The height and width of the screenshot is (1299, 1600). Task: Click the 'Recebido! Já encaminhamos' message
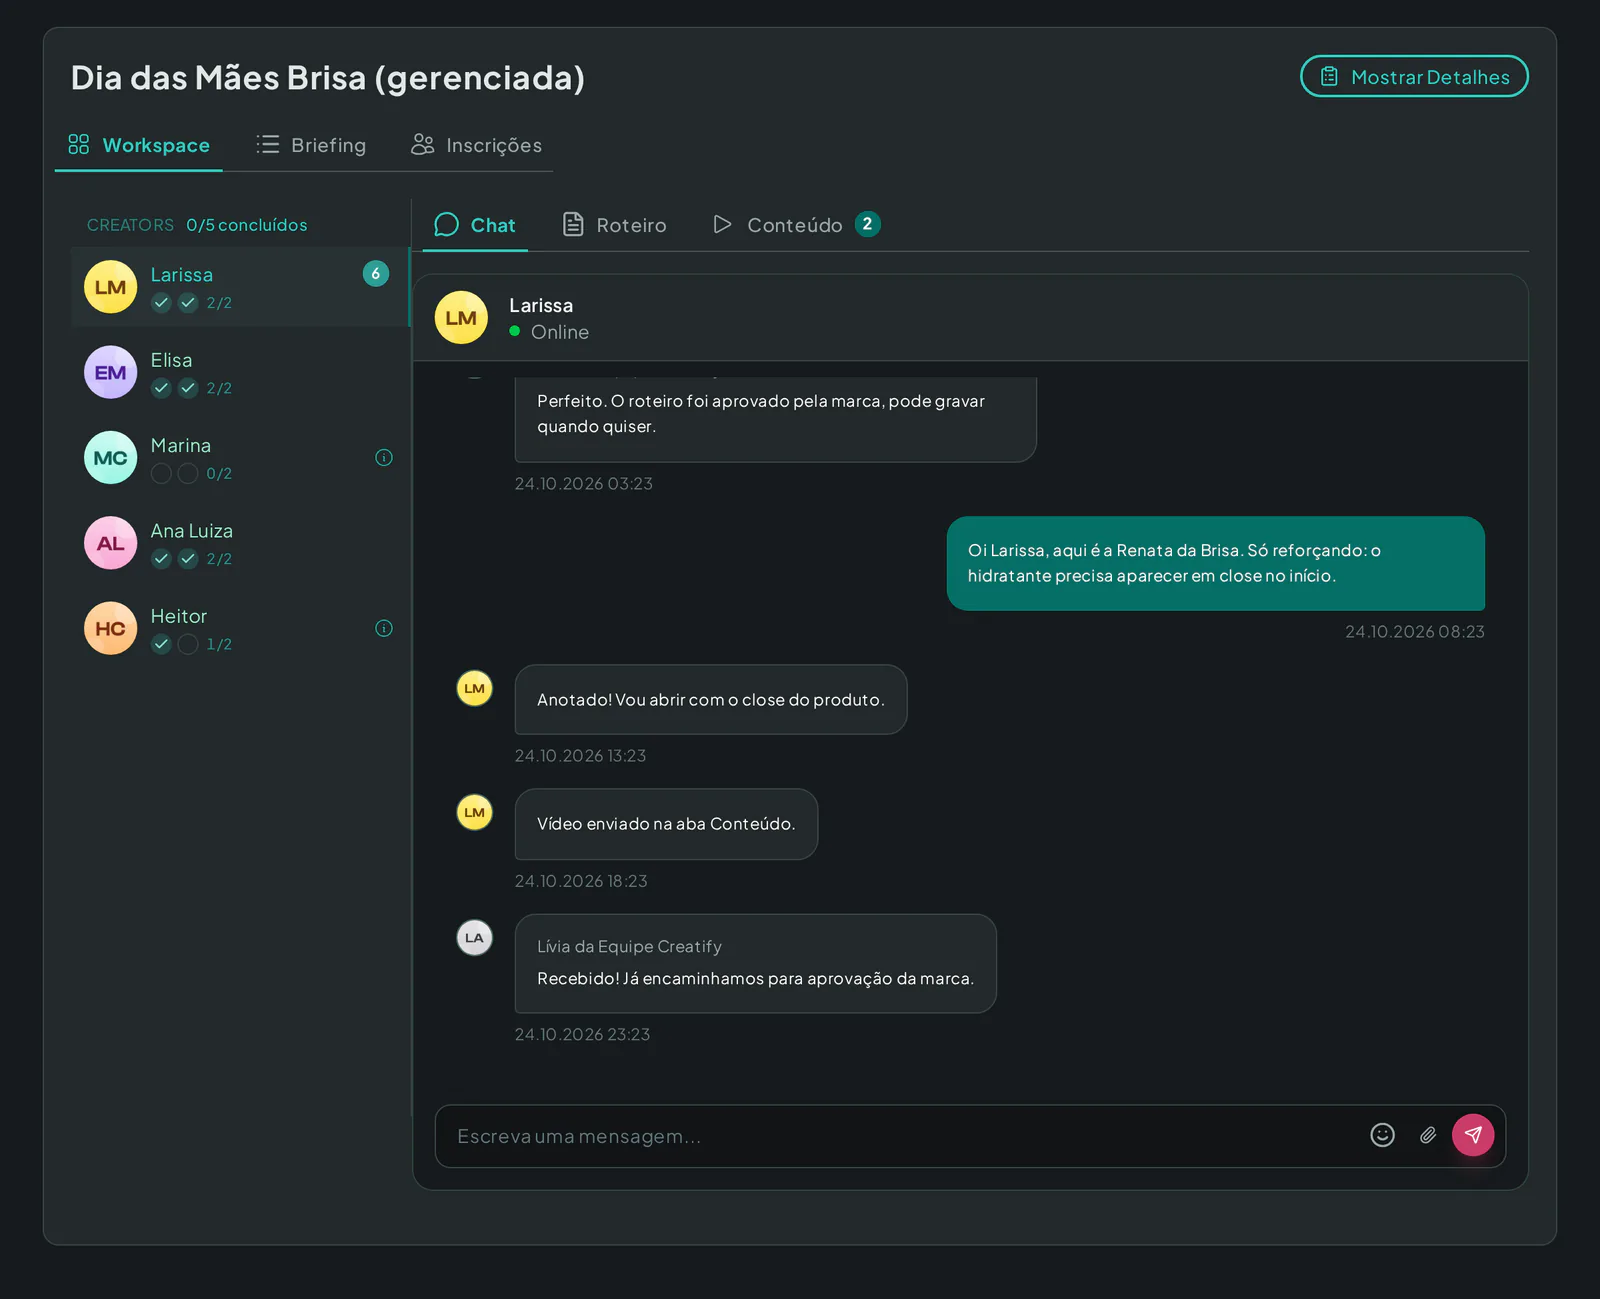tap(756, 964)
